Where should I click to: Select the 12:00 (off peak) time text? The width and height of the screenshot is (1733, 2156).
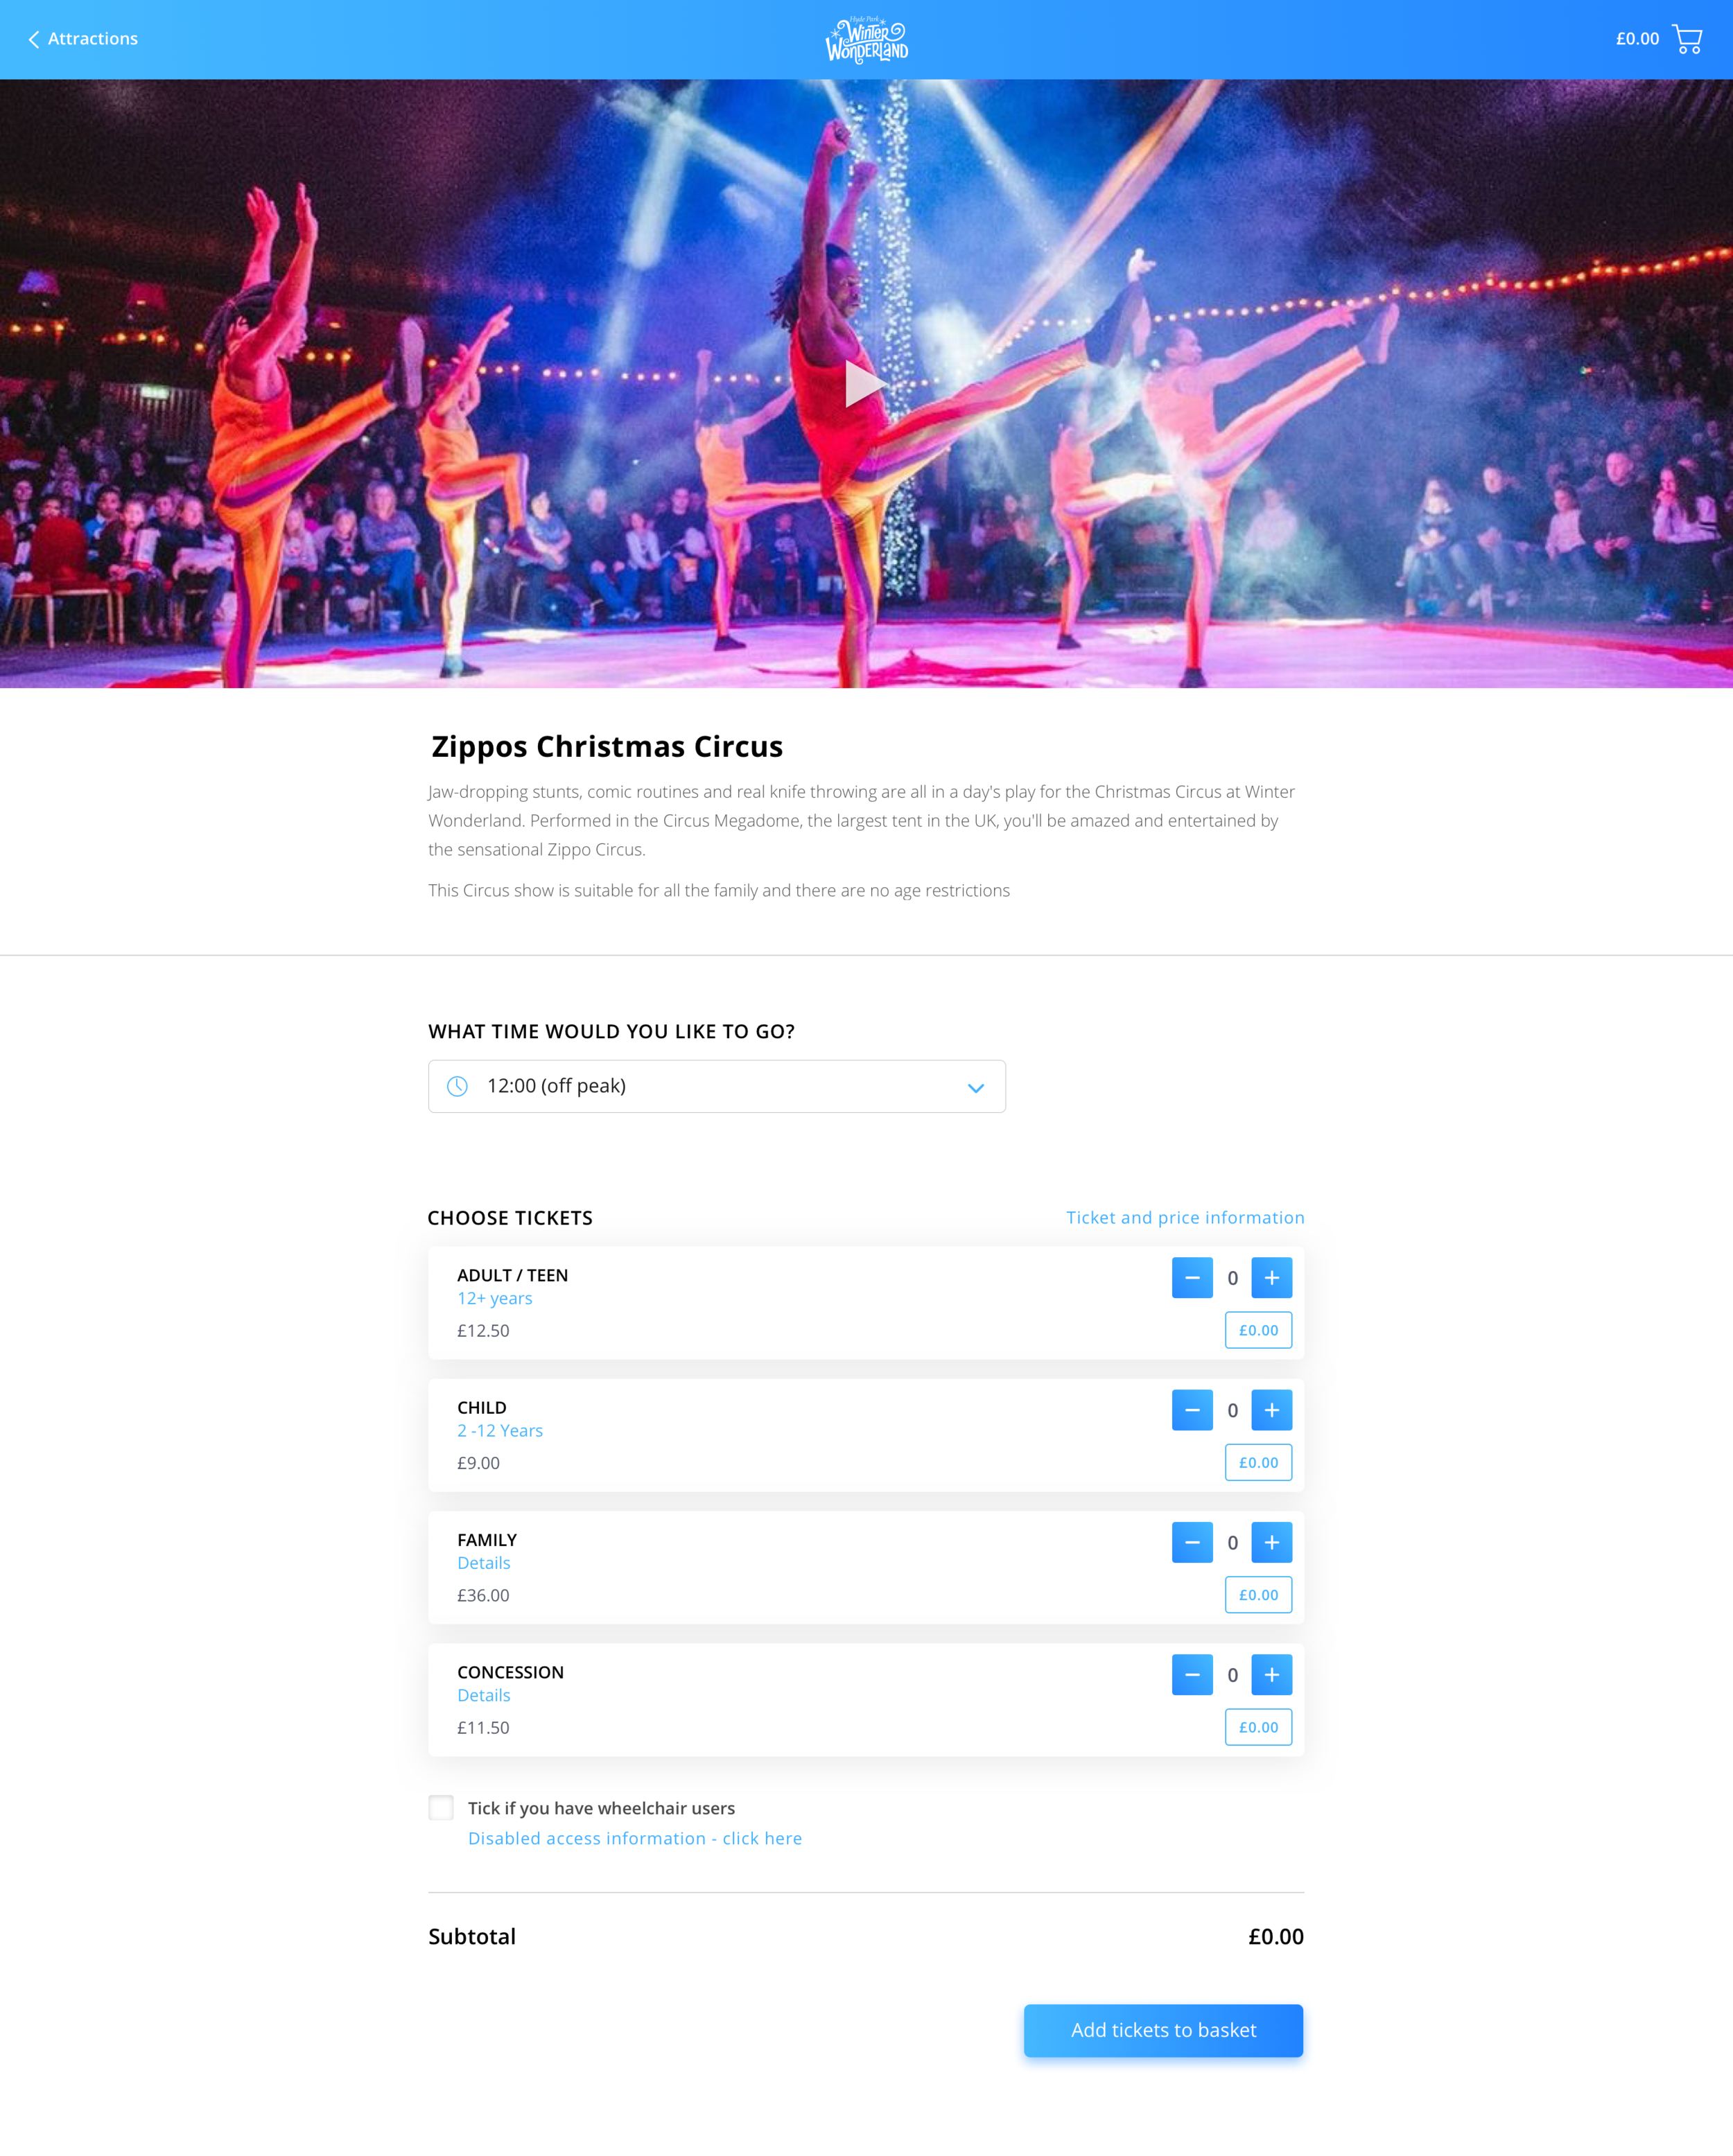point(556,1086)
